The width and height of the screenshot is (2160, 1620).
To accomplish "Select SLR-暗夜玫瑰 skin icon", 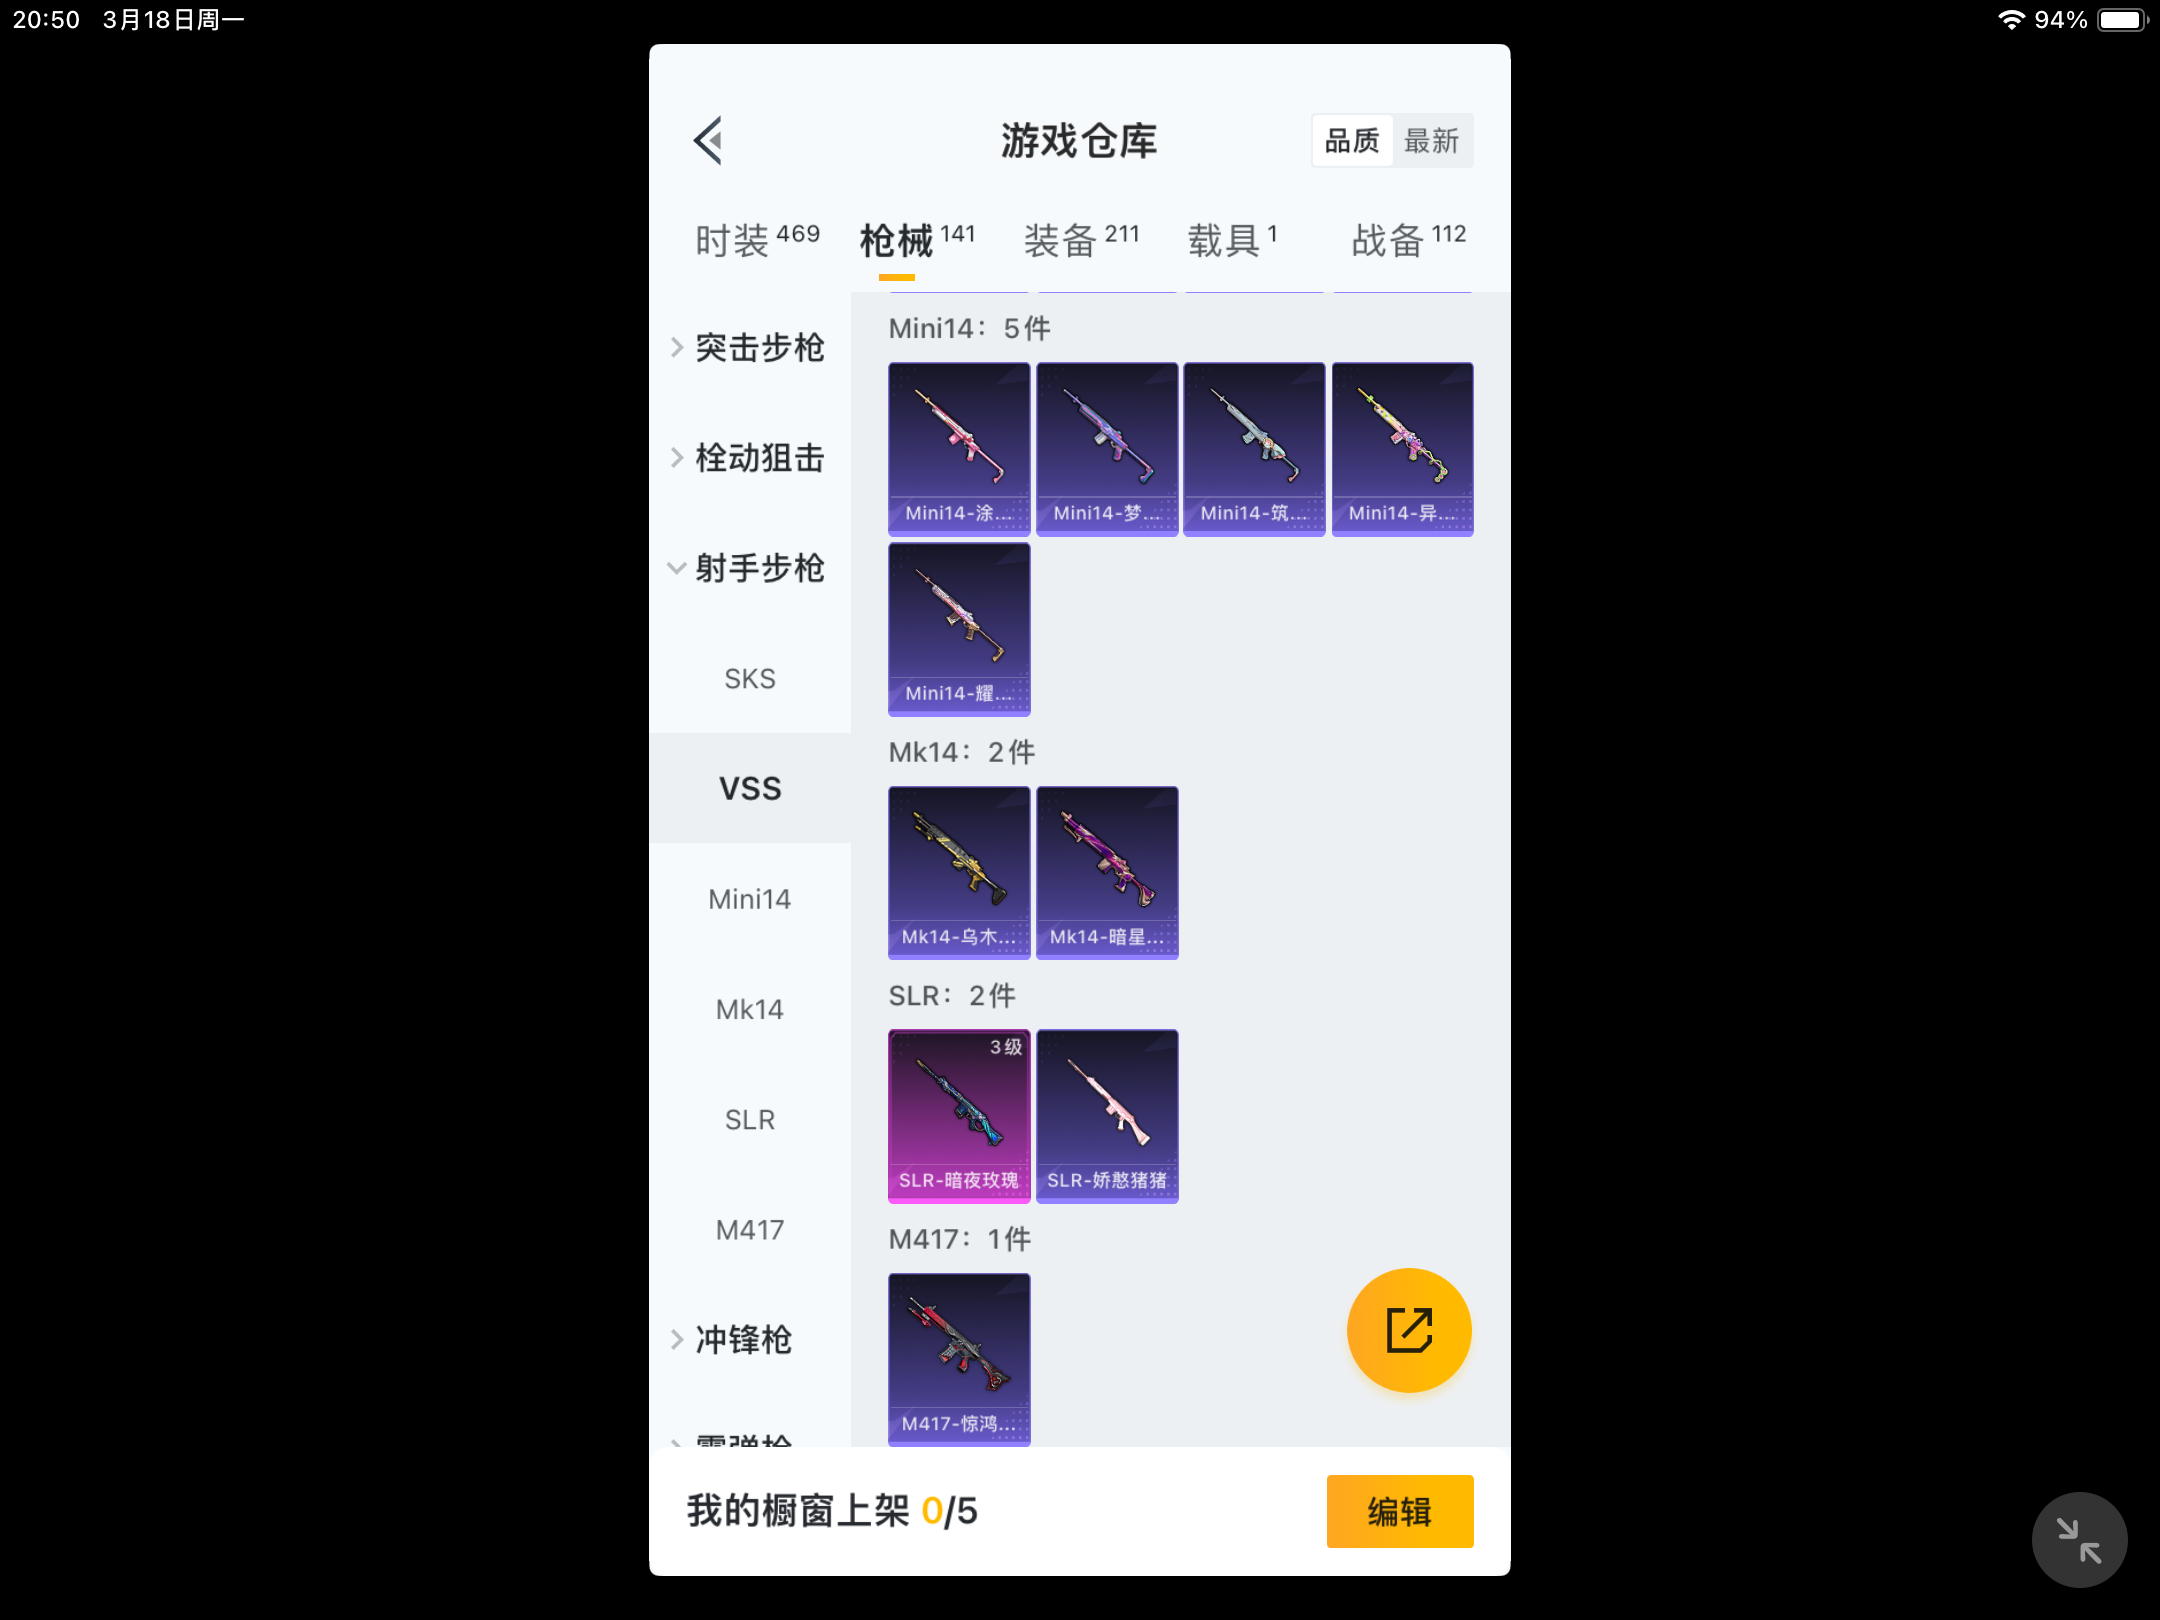I will [956, 1115].
